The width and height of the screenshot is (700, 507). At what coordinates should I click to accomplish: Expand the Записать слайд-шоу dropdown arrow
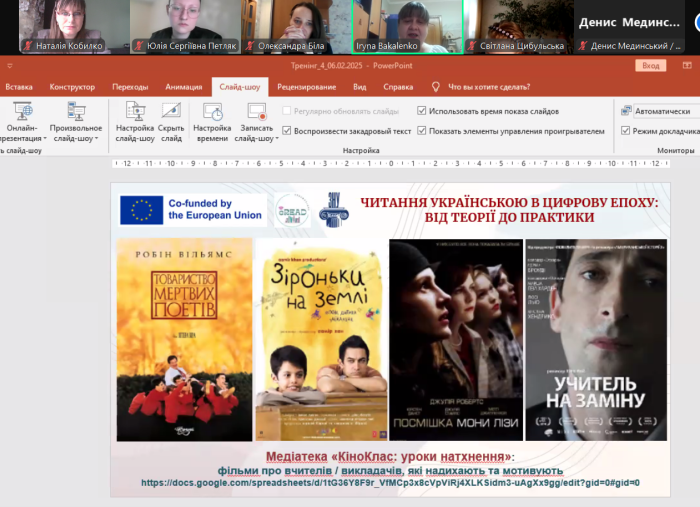point(277,139)
